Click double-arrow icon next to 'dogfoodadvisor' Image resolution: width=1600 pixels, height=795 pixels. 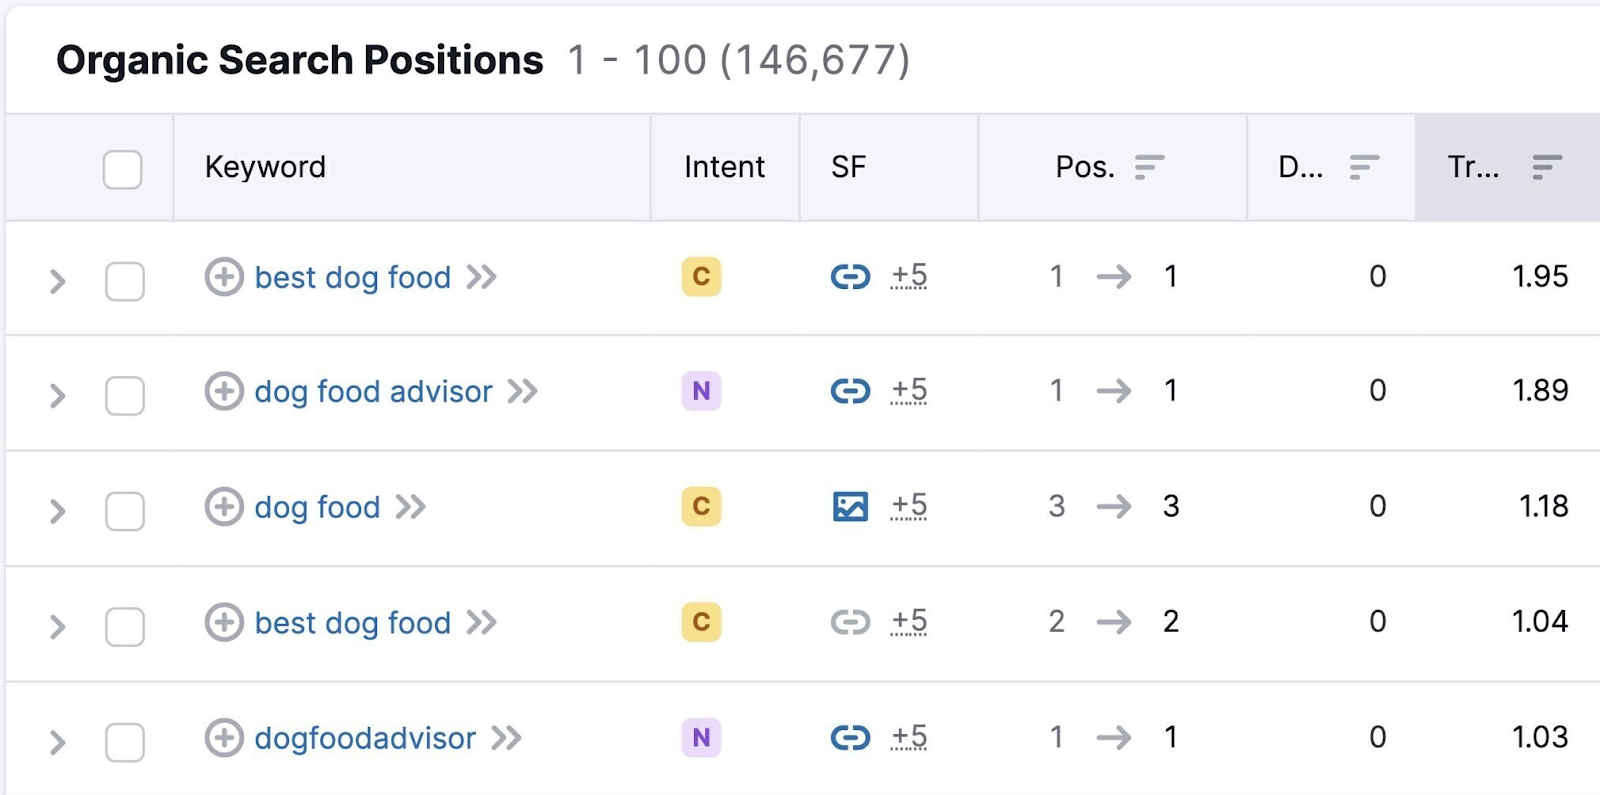(506, 738)
